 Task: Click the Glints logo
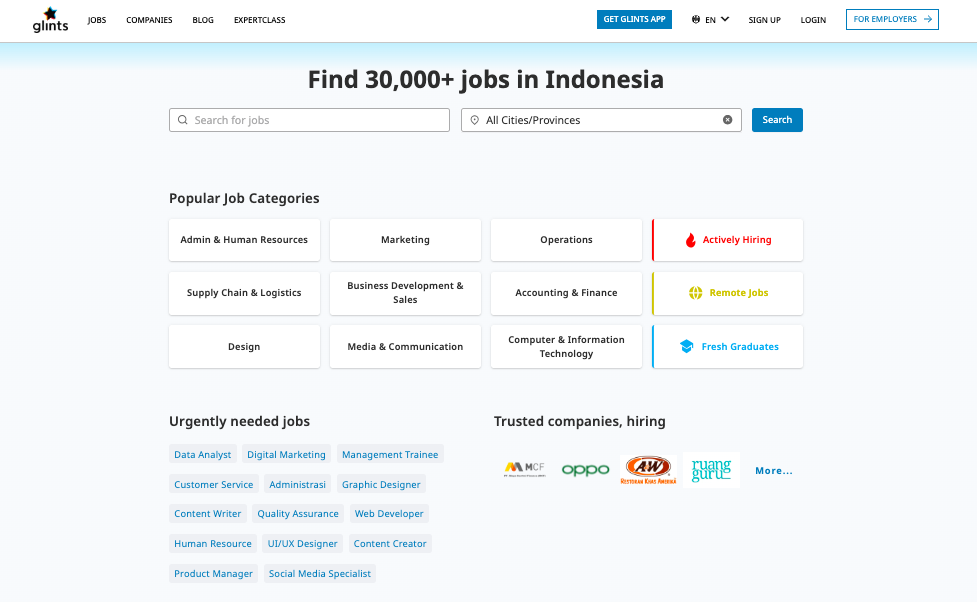(x=50, y=19)
